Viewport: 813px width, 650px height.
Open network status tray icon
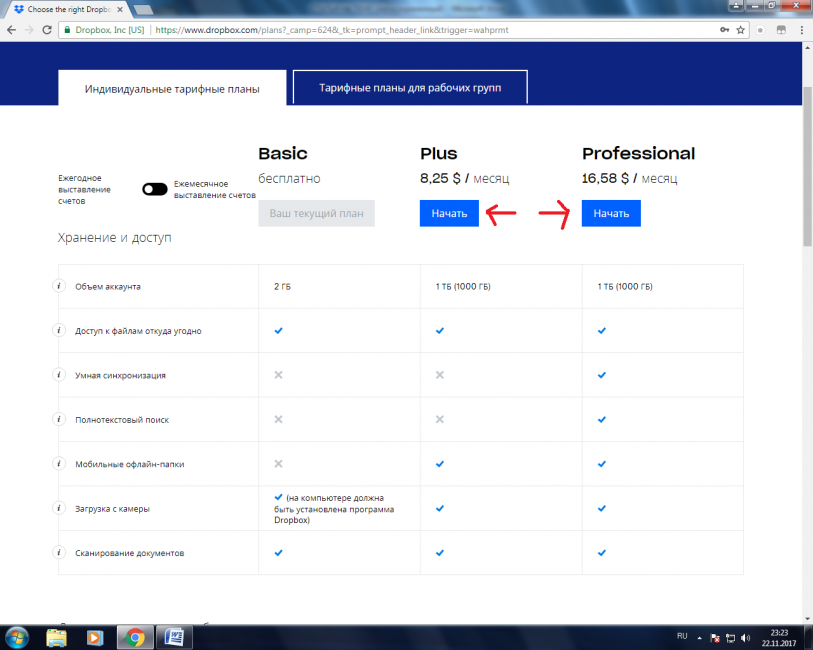(x=730, y=638)
